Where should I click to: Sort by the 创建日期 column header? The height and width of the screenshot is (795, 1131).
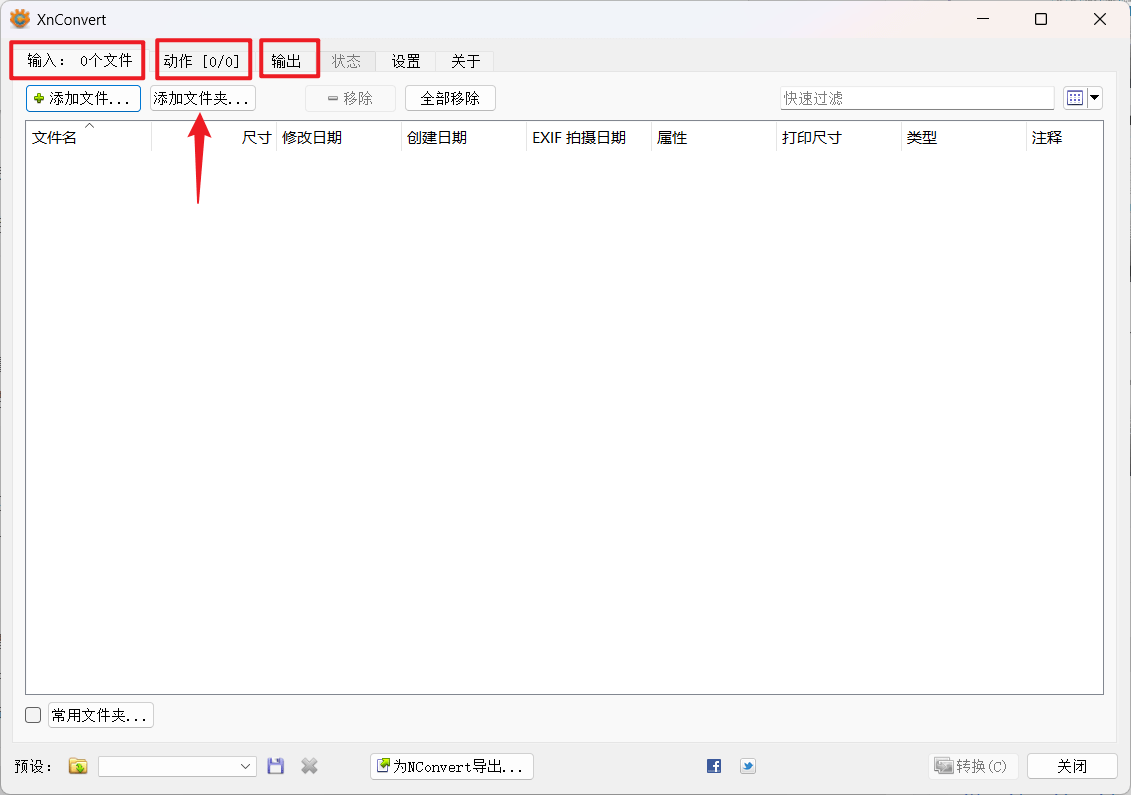[464, 137]
